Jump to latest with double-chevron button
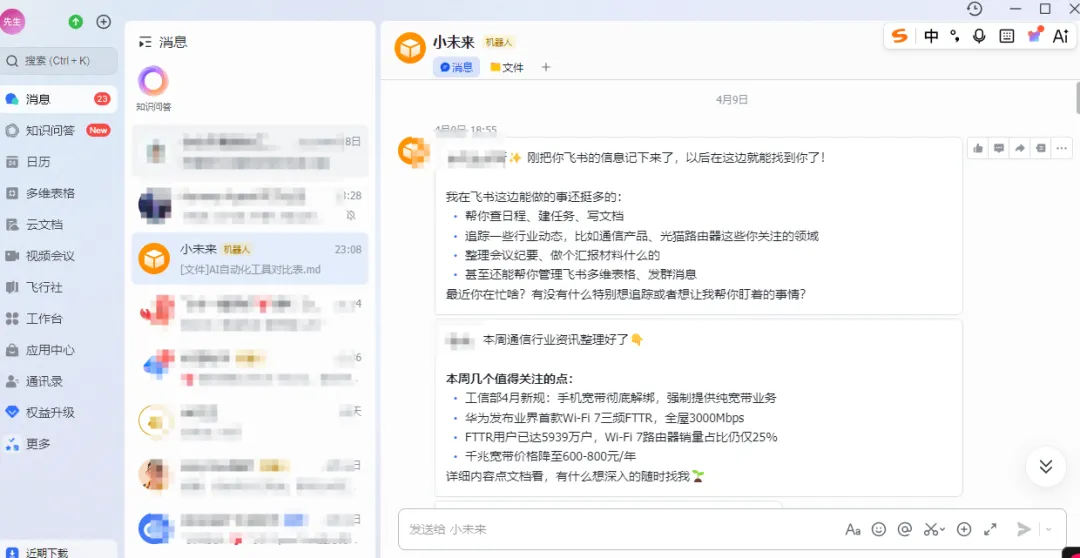The width and height of the screenshot is (1080, 558). tap(1046, 466)
